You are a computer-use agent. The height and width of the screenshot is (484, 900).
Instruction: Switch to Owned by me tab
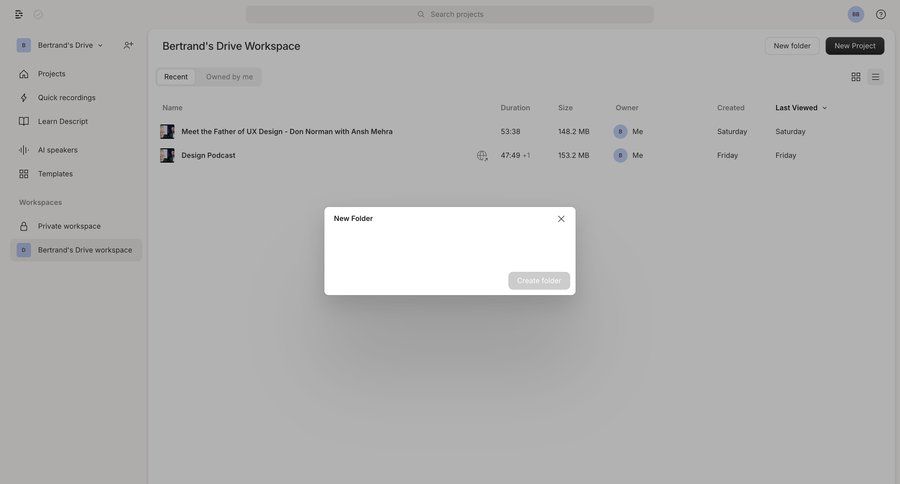229,77
